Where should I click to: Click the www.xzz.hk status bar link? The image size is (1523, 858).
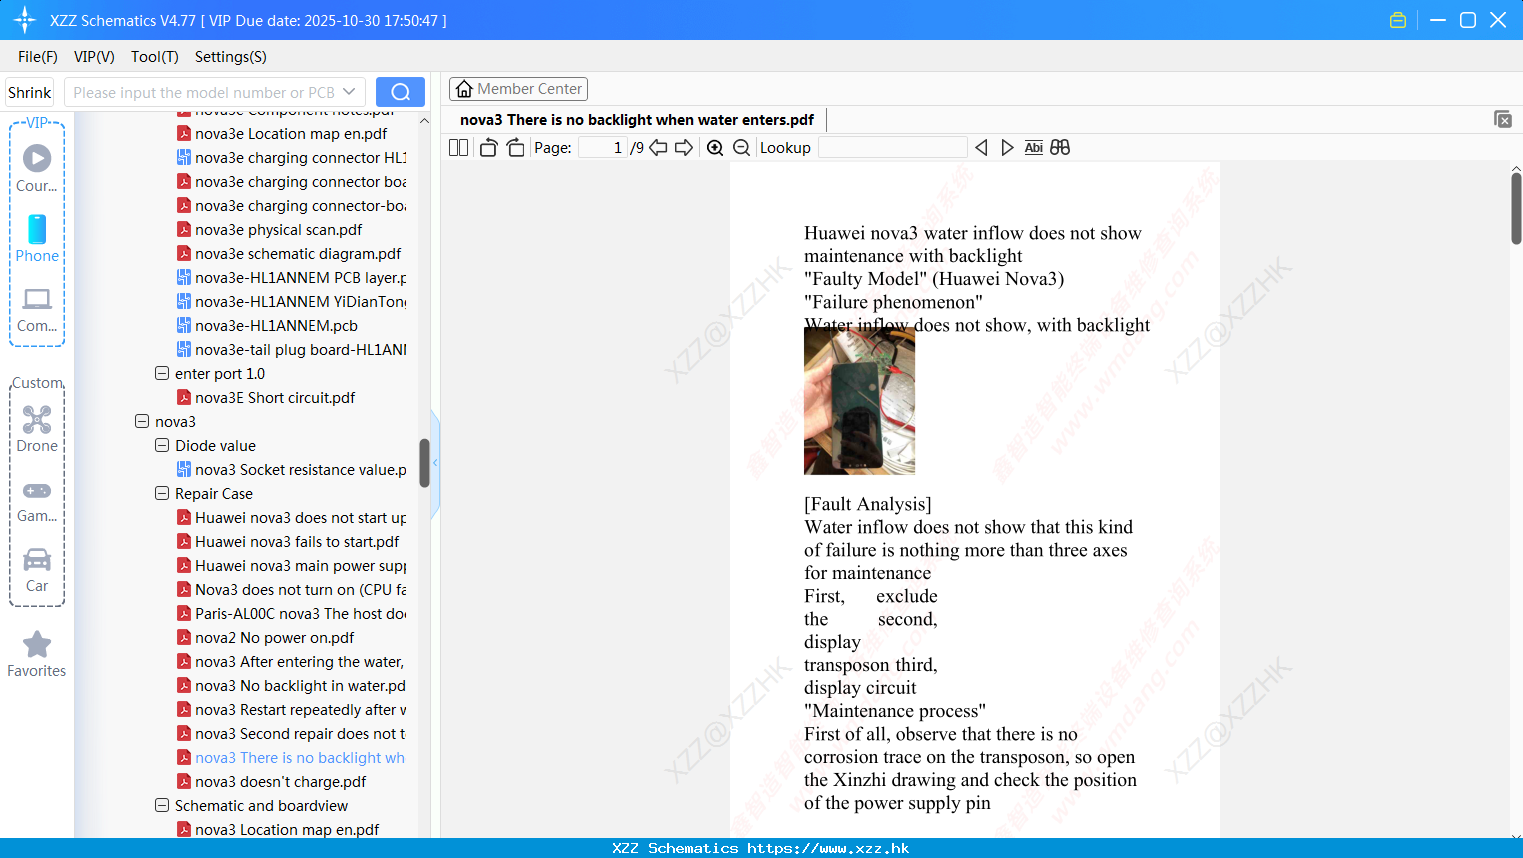tap(828, 848)
